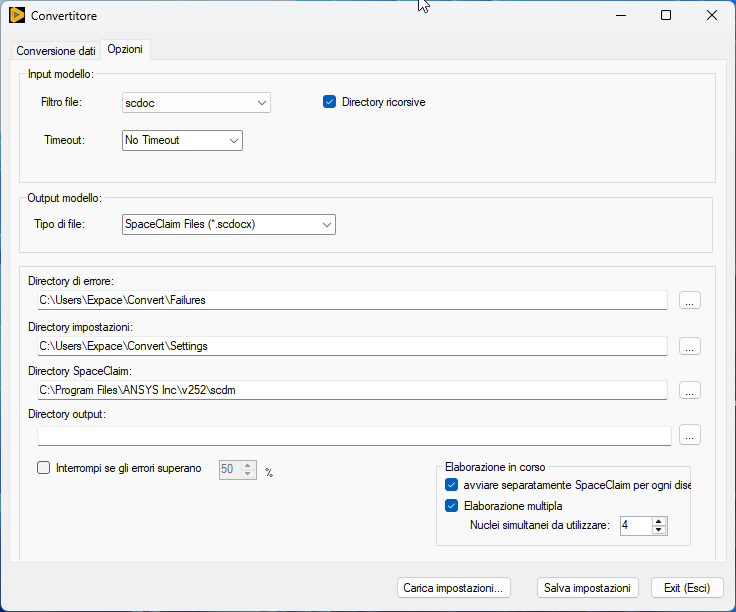Select the Opzioni tab
The width and height of the screenshot is (736, 612).
[x=125, y=49]
